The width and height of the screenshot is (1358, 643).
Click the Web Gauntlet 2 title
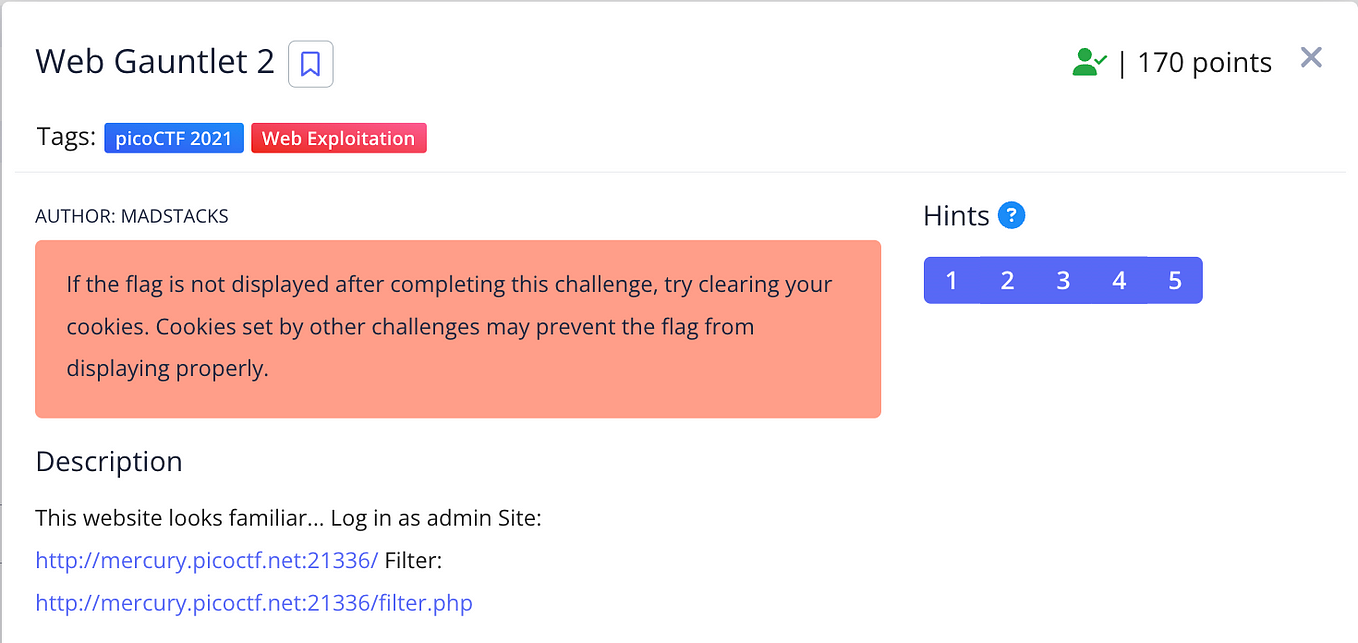pos(155,62)
